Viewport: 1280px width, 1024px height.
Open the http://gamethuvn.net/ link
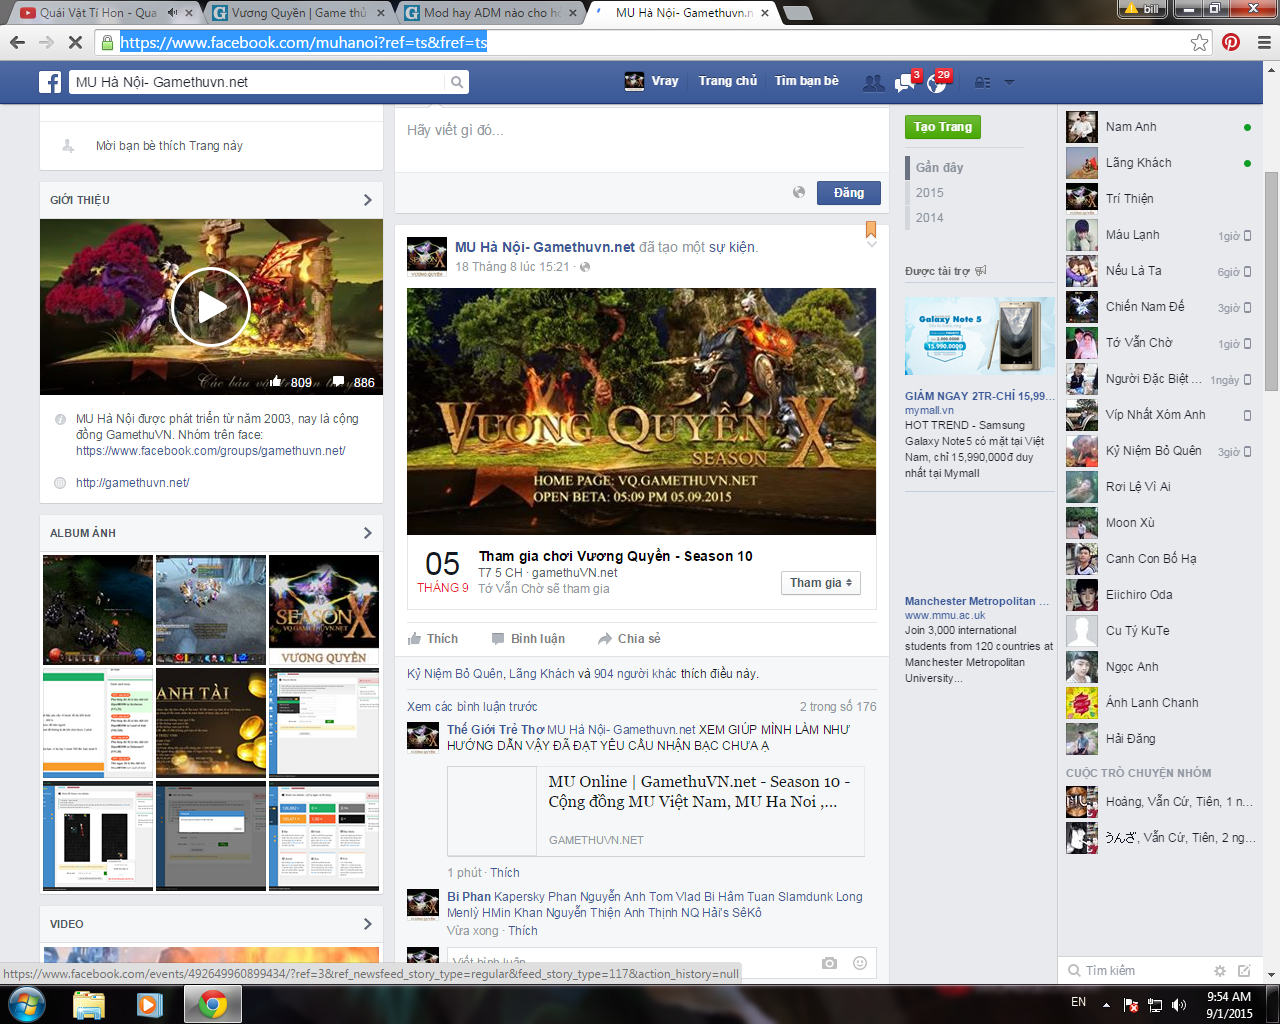coord(133,483)
